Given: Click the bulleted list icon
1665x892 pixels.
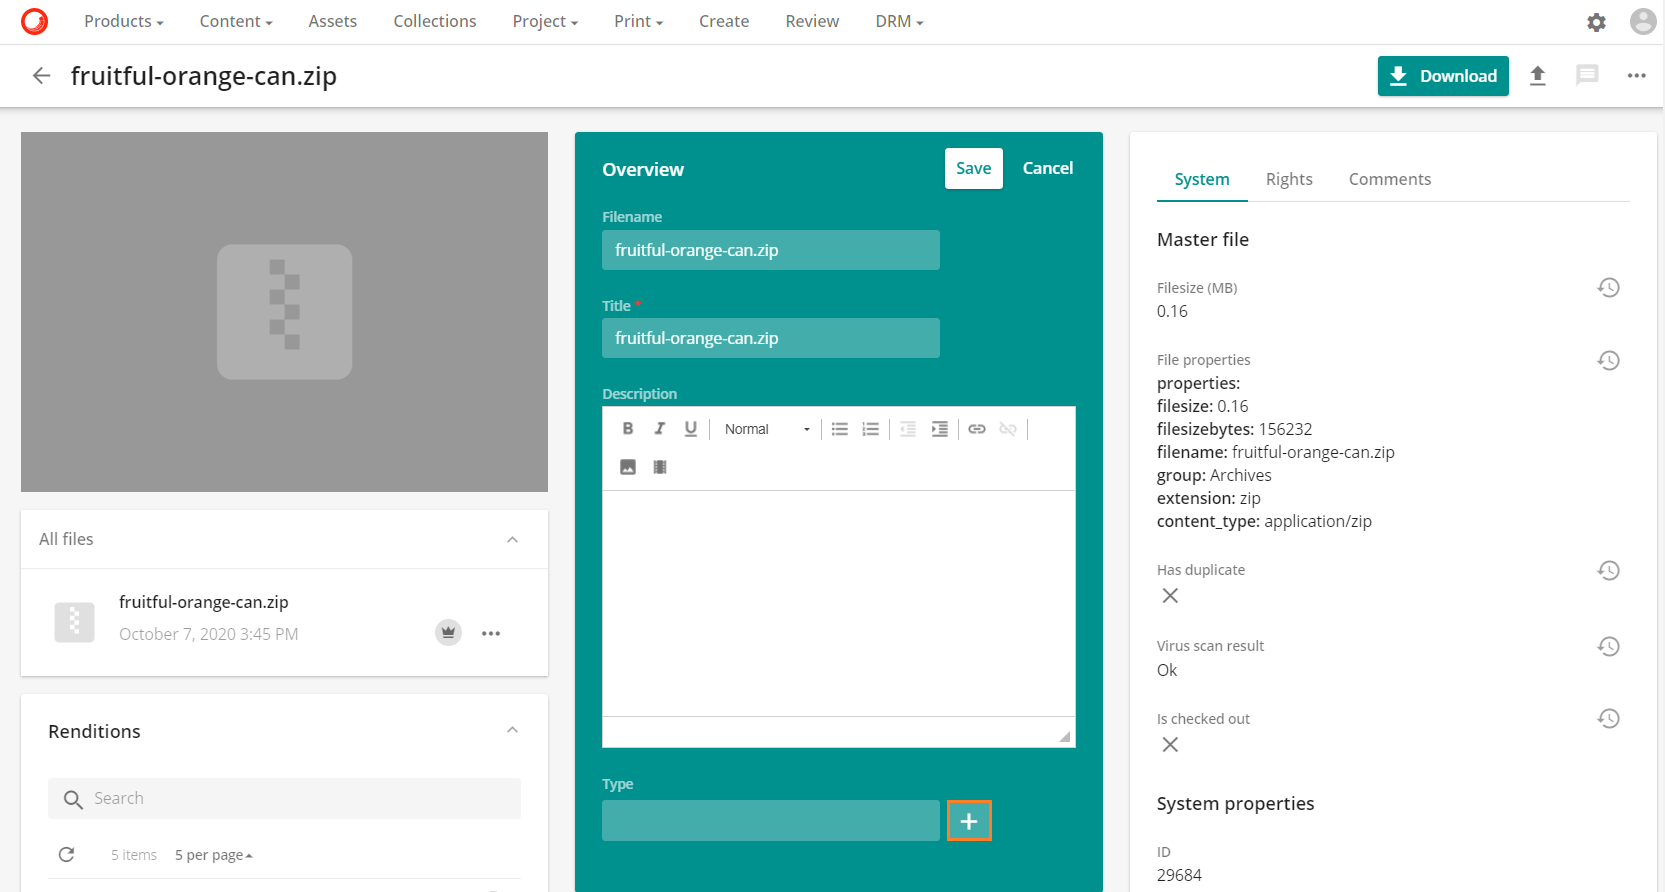Looking at the screenshot, I should tap(840, 429).
